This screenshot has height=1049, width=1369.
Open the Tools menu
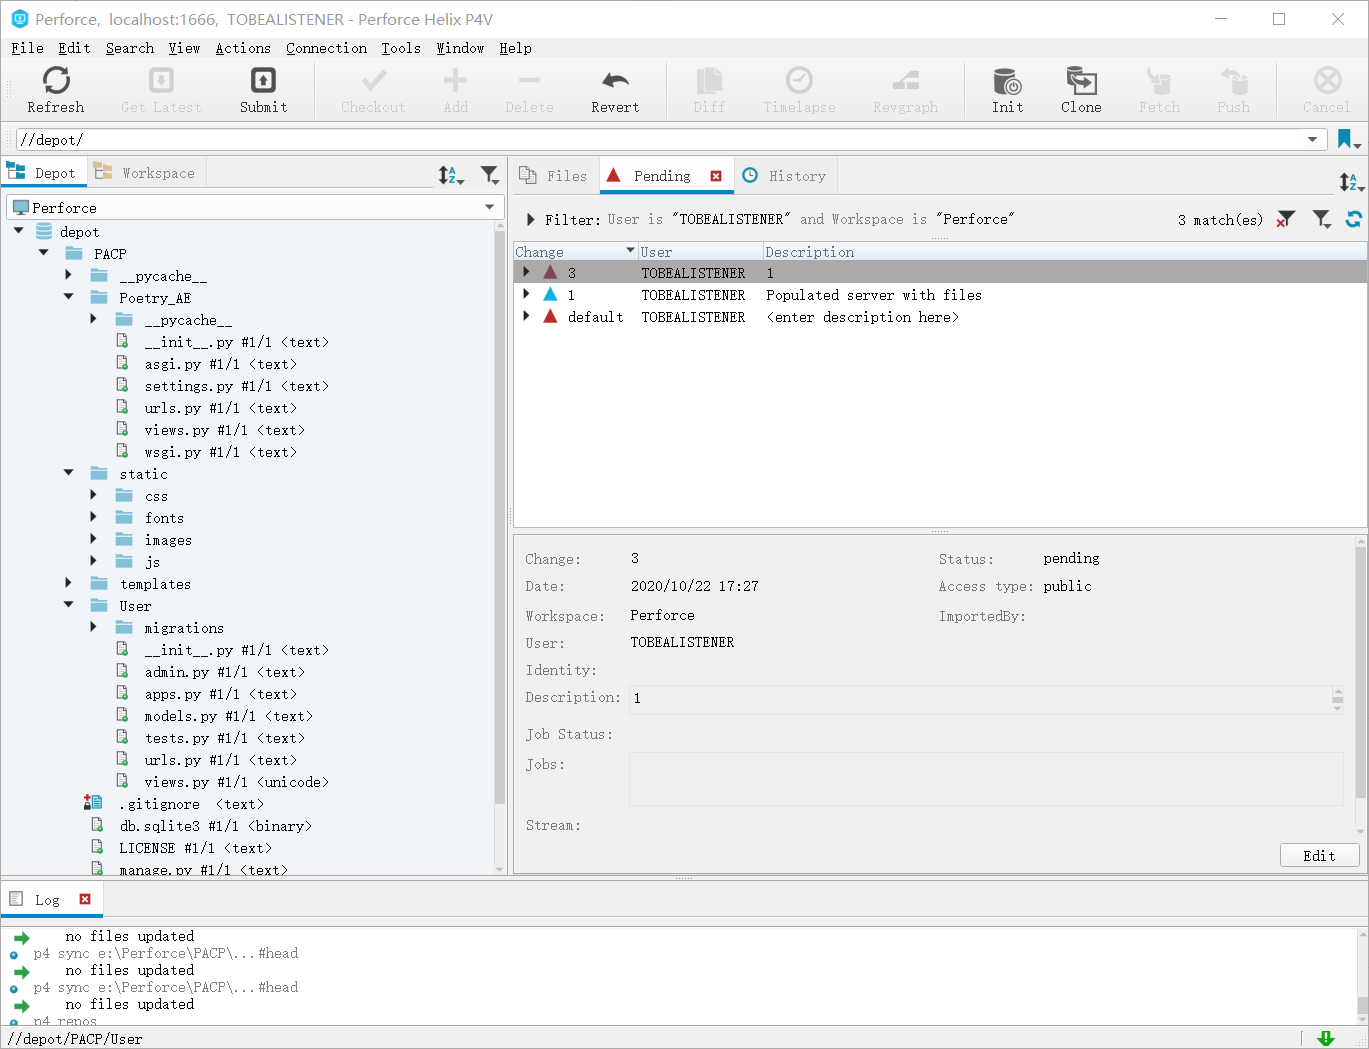(x=400, y=48)
